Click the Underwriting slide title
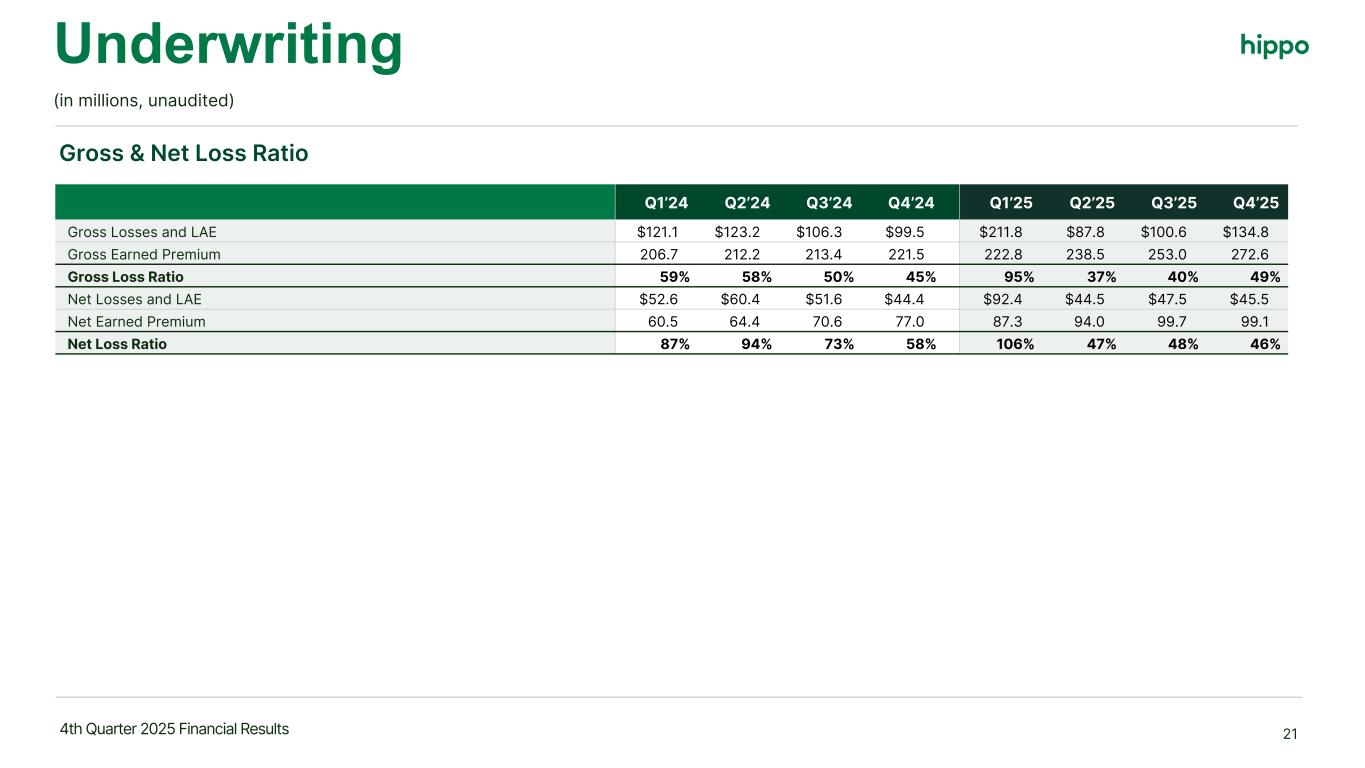Screen dimensions: 1365x768 (x=228, y=45)
